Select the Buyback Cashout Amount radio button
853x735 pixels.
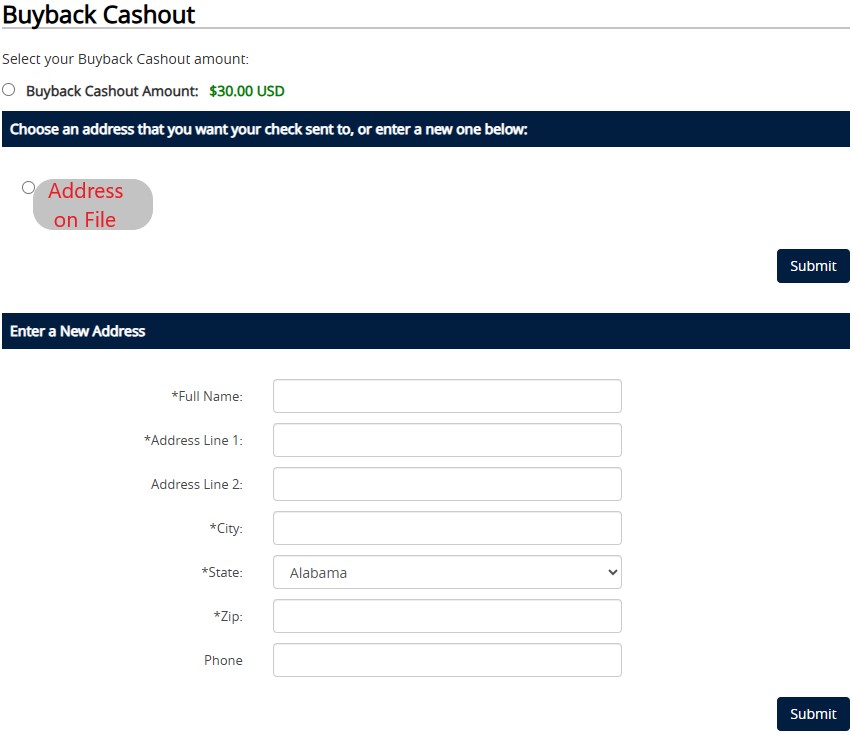[x=9, y=89]
